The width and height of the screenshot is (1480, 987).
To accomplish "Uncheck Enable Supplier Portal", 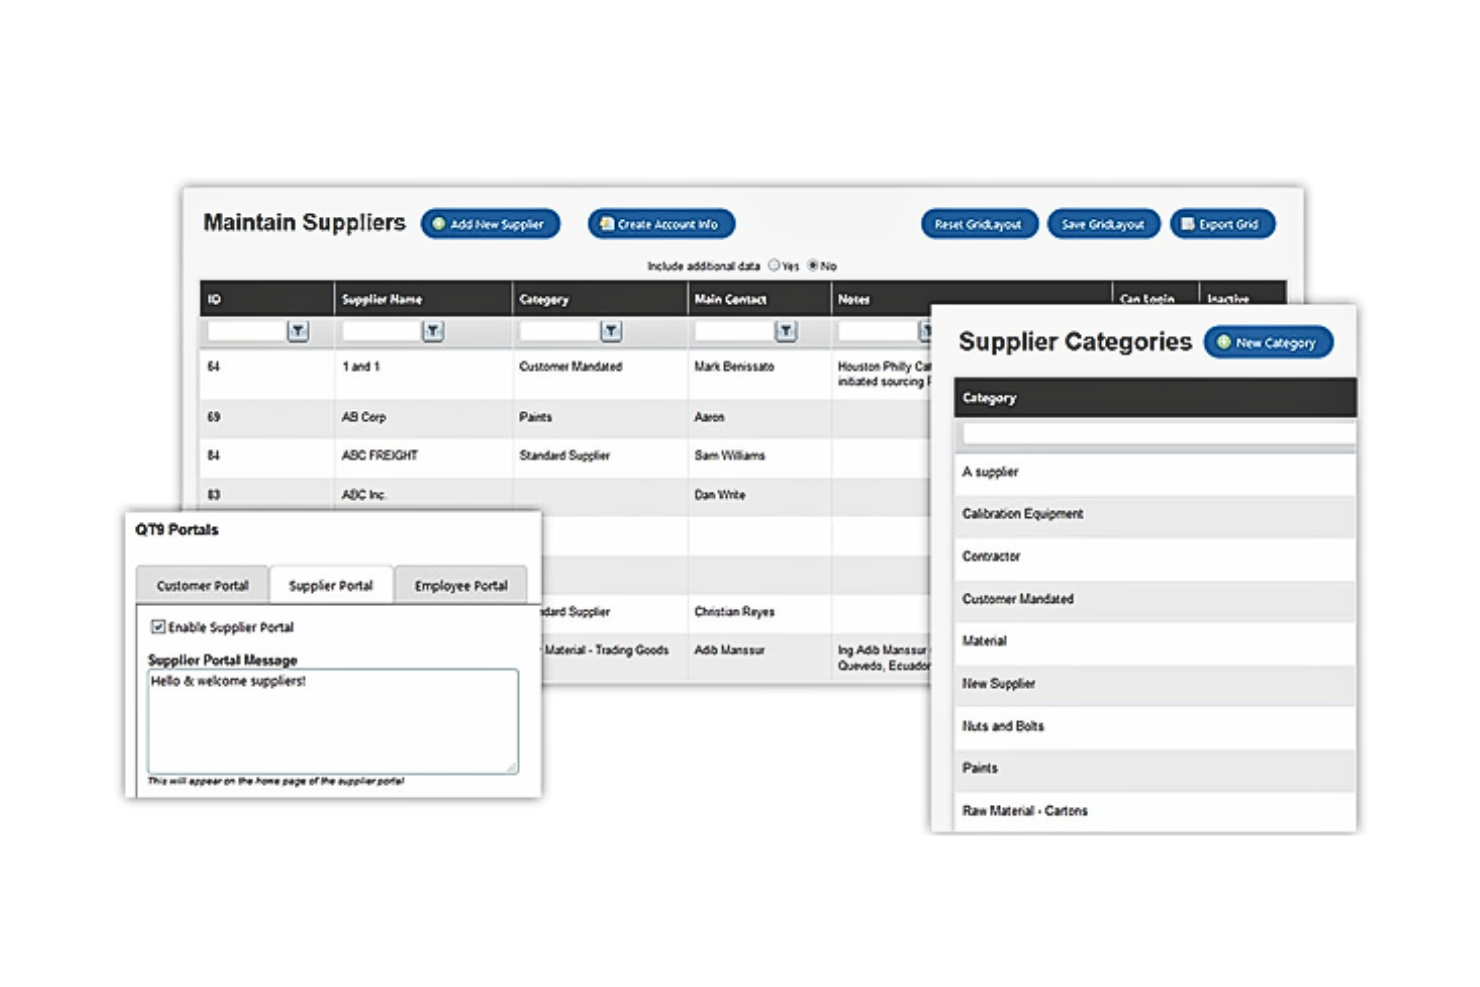I will (x=157, y=627).
